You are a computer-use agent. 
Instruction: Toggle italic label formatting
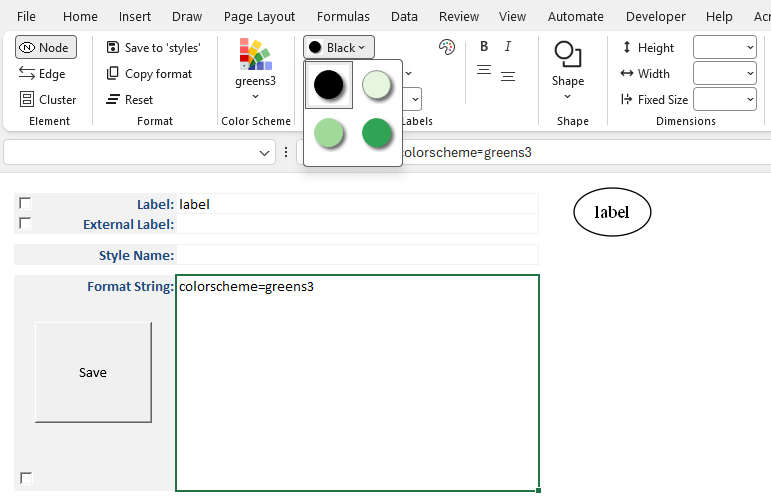coord(508,46)
